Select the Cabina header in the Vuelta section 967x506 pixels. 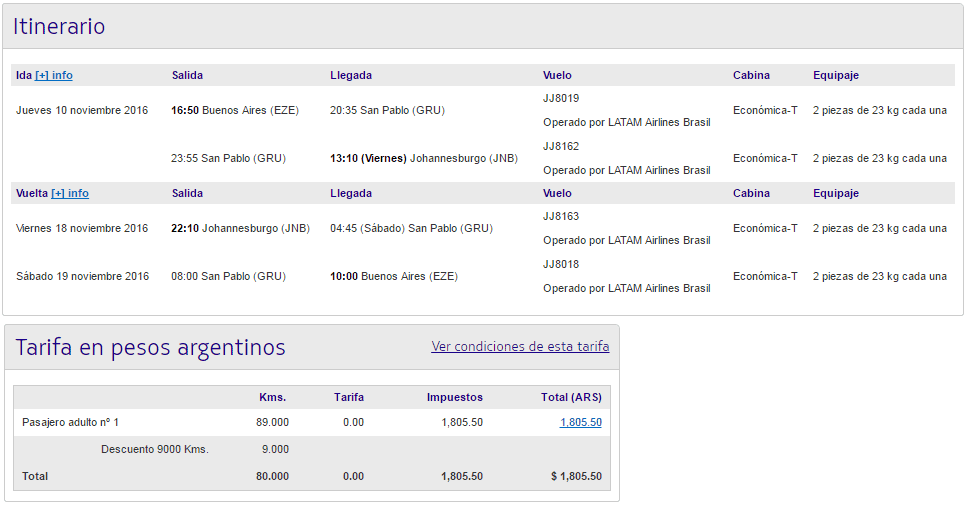(751, 193)
